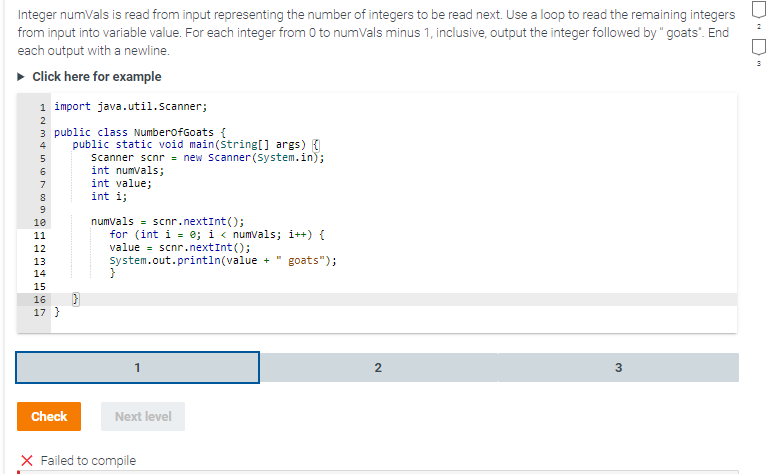Click the 'int value;' declaration line
This screenshot has height=474, width=774.
coord(121,184)
